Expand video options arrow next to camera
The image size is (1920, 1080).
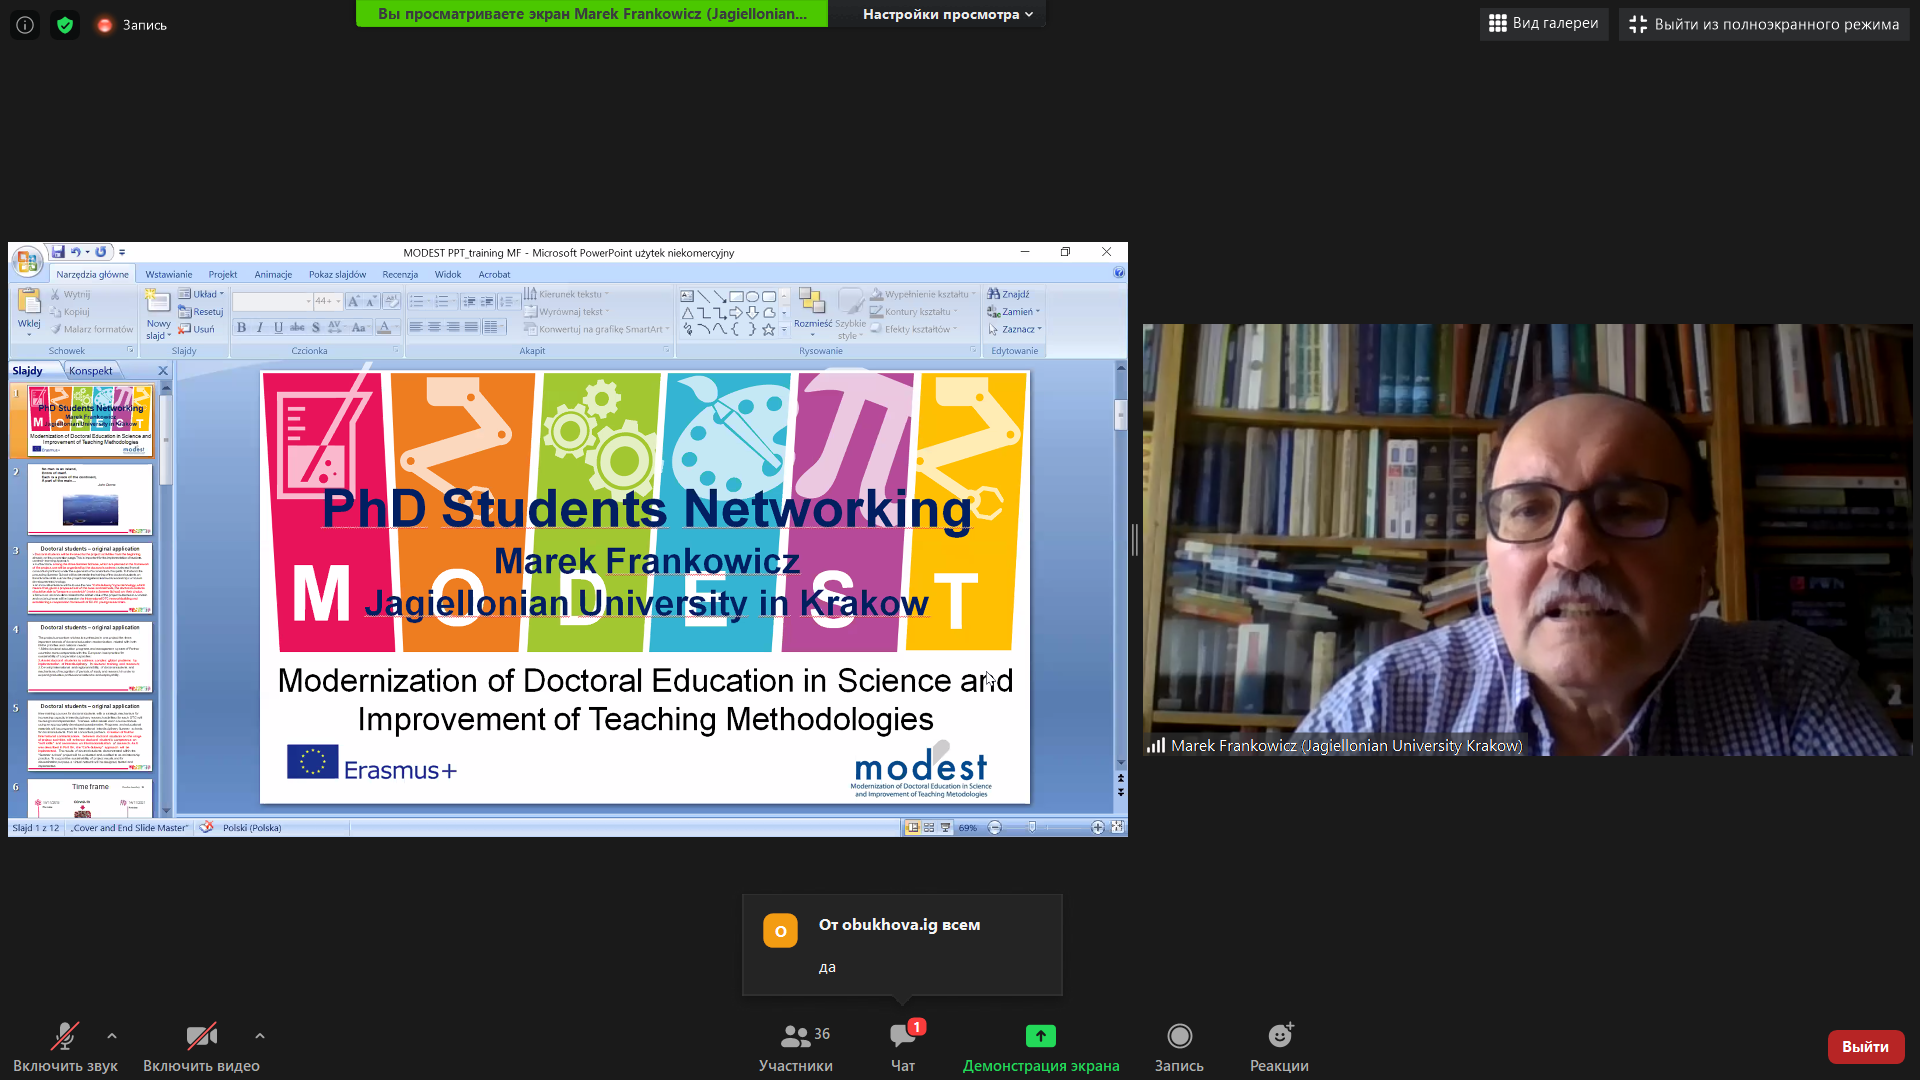pos(260,1036)
